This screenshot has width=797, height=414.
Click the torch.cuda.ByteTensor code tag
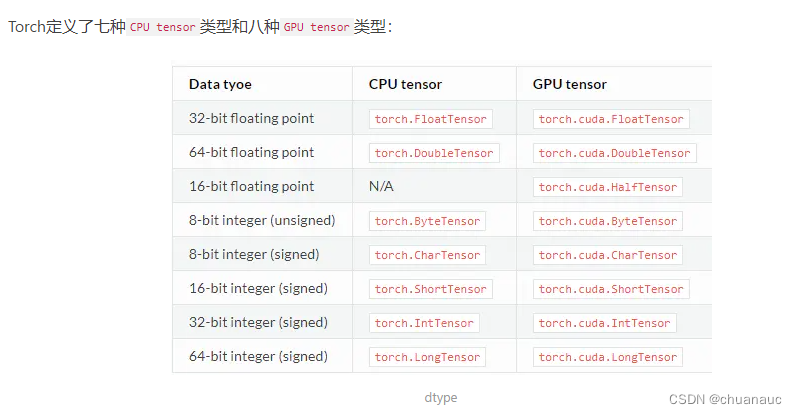(608, 221)
